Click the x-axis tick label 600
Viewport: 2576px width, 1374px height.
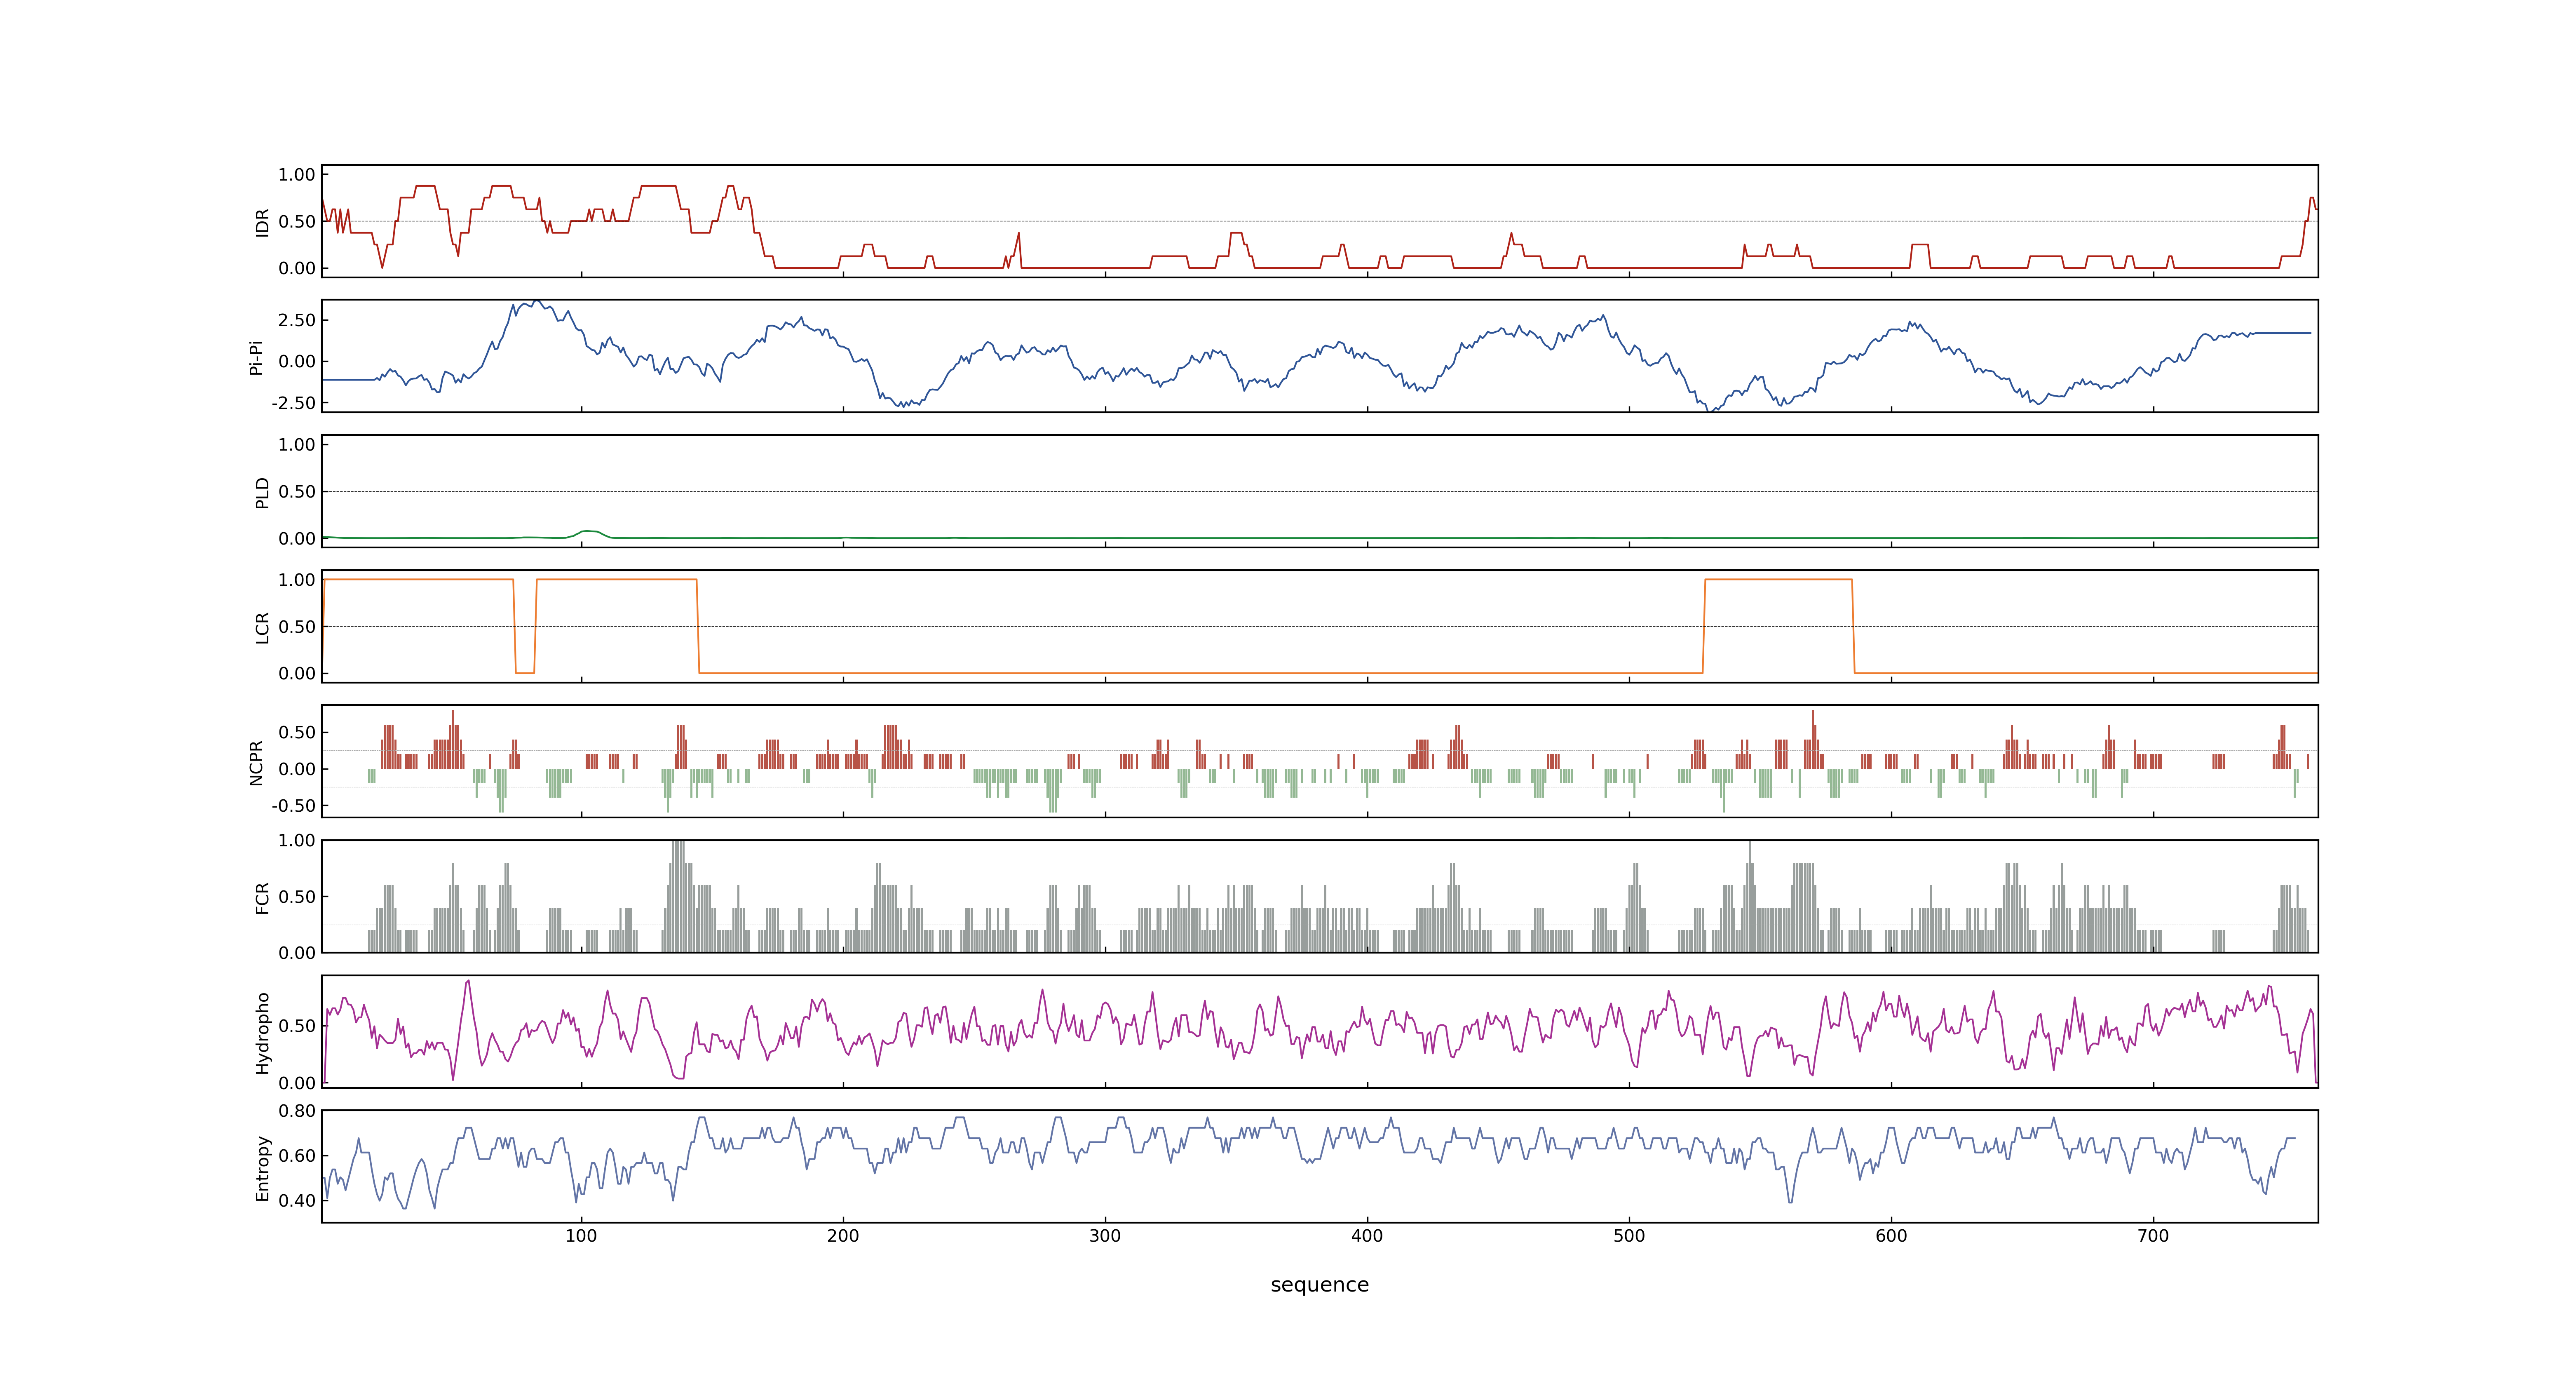[1891, 1236]
